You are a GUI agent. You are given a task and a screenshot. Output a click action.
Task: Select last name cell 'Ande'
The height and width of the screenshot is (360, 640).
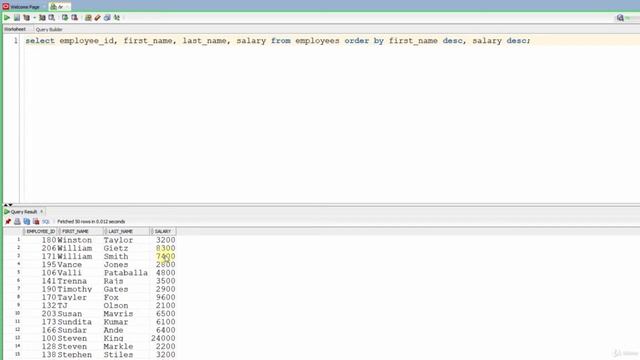(113, 330)
